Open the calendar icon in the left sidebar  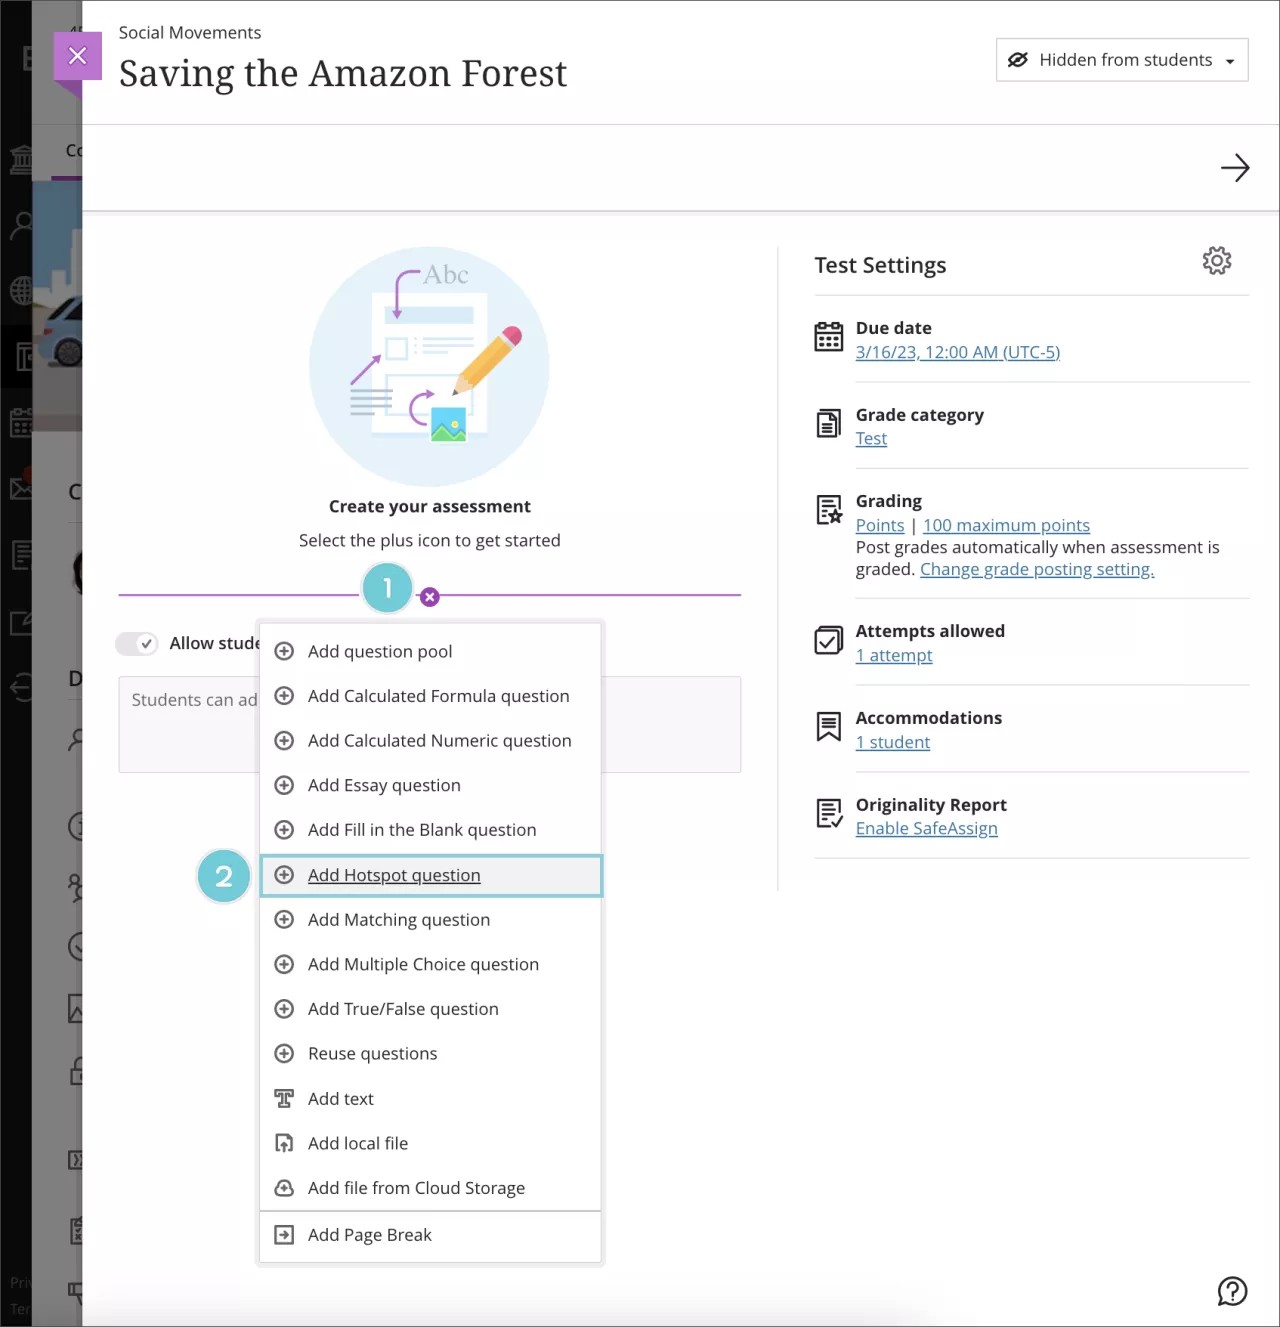pos(20,422)
